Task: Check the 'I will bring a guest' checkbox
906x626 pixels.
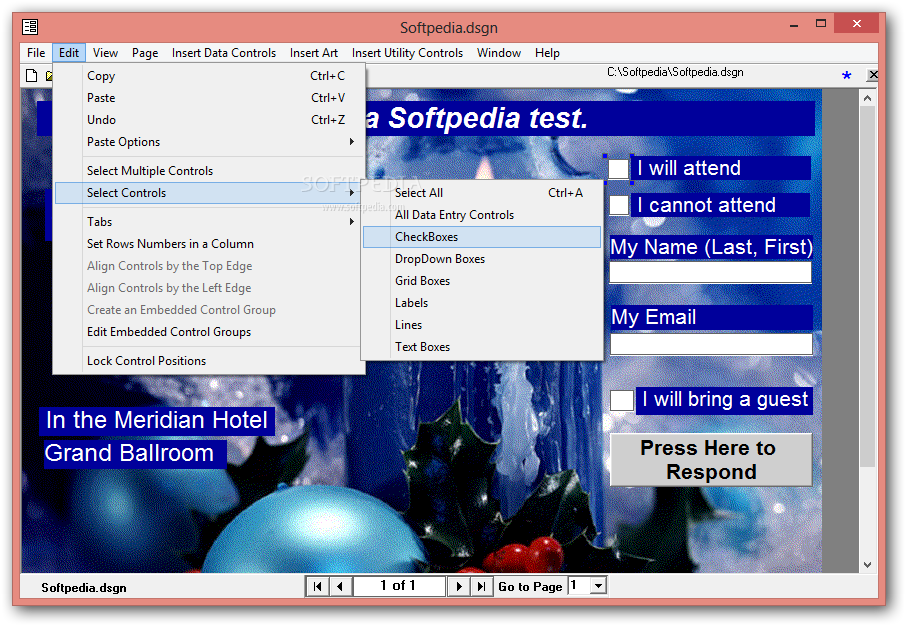Action: (x=622, y=401)
